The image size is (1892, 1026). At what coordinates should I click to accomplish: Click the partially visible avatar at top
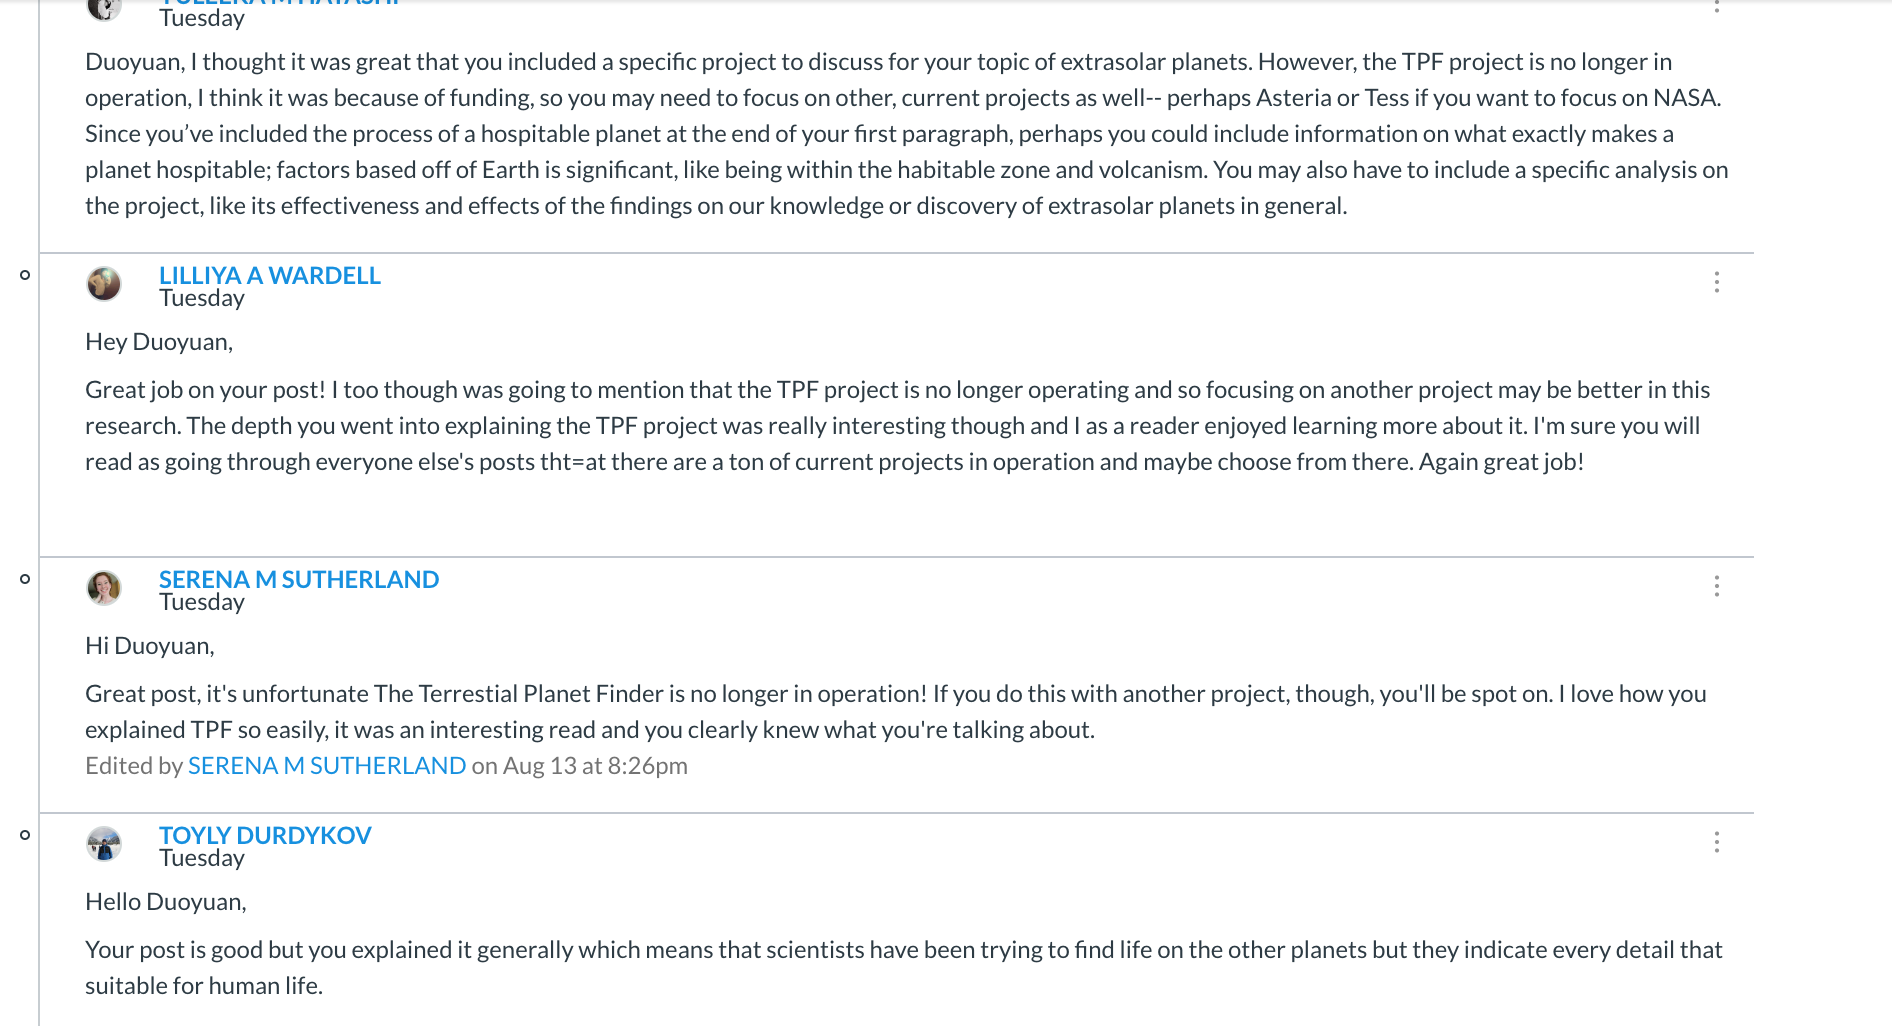tap(104, 8)
